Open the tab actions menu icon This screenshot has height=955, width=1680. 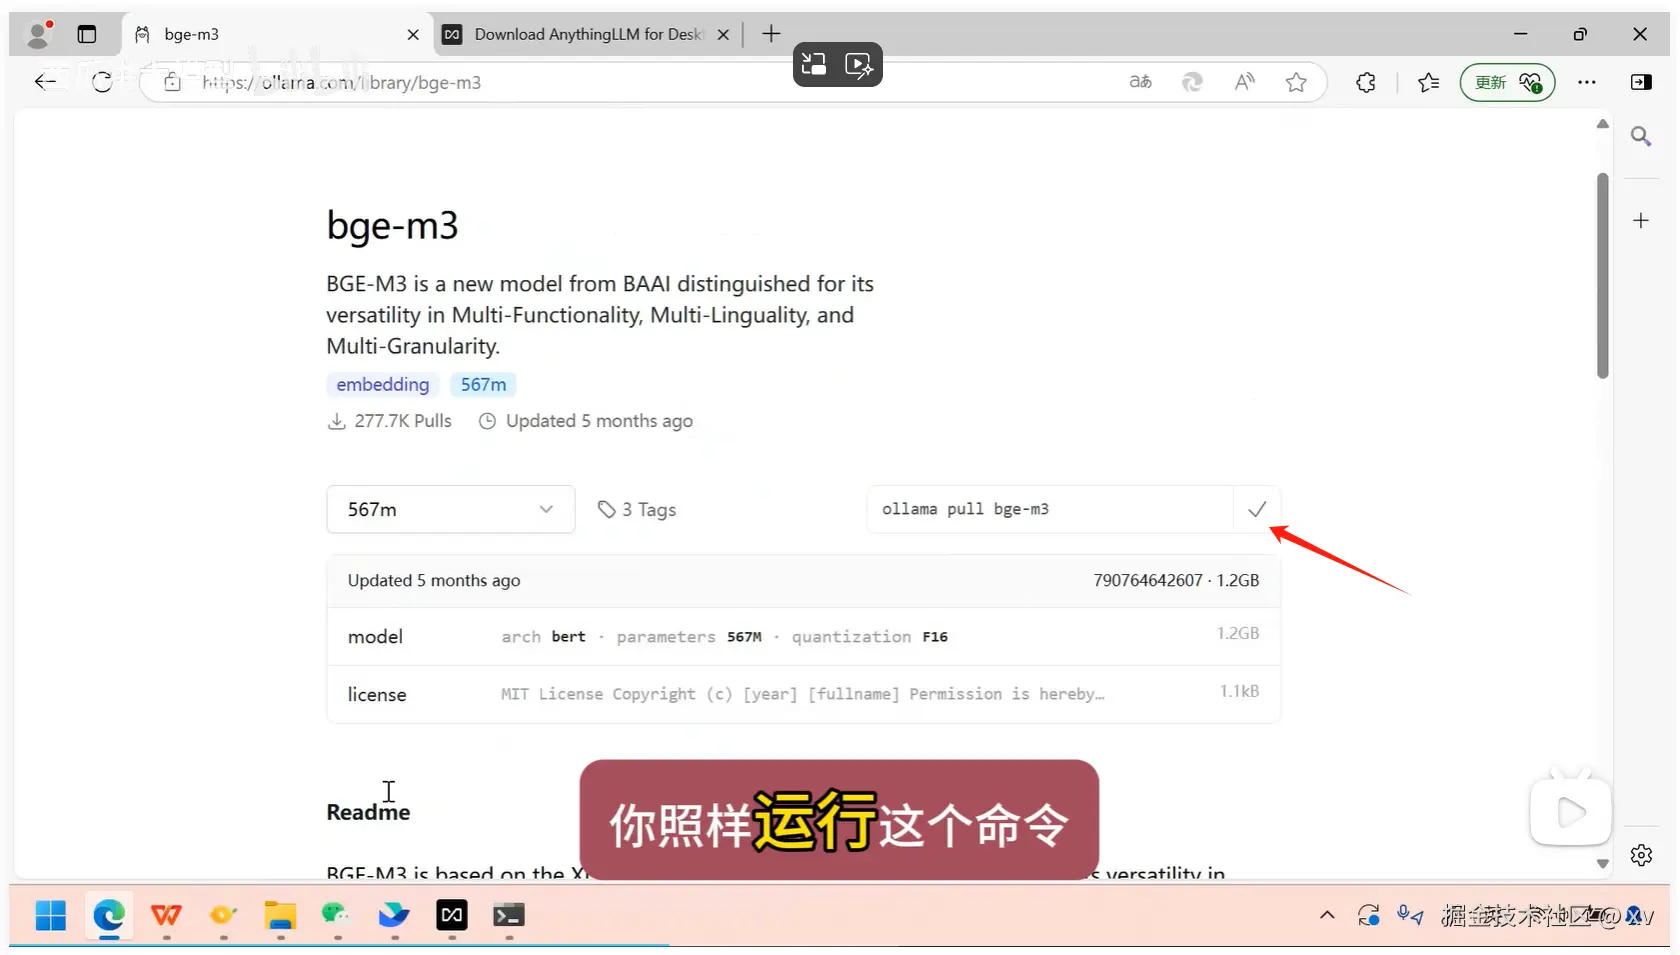click(87, 34)
